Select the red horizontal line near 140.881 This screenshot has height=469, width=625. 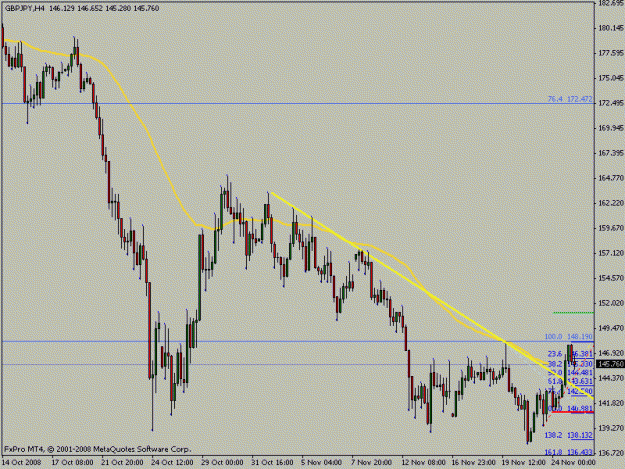(573, 412)
